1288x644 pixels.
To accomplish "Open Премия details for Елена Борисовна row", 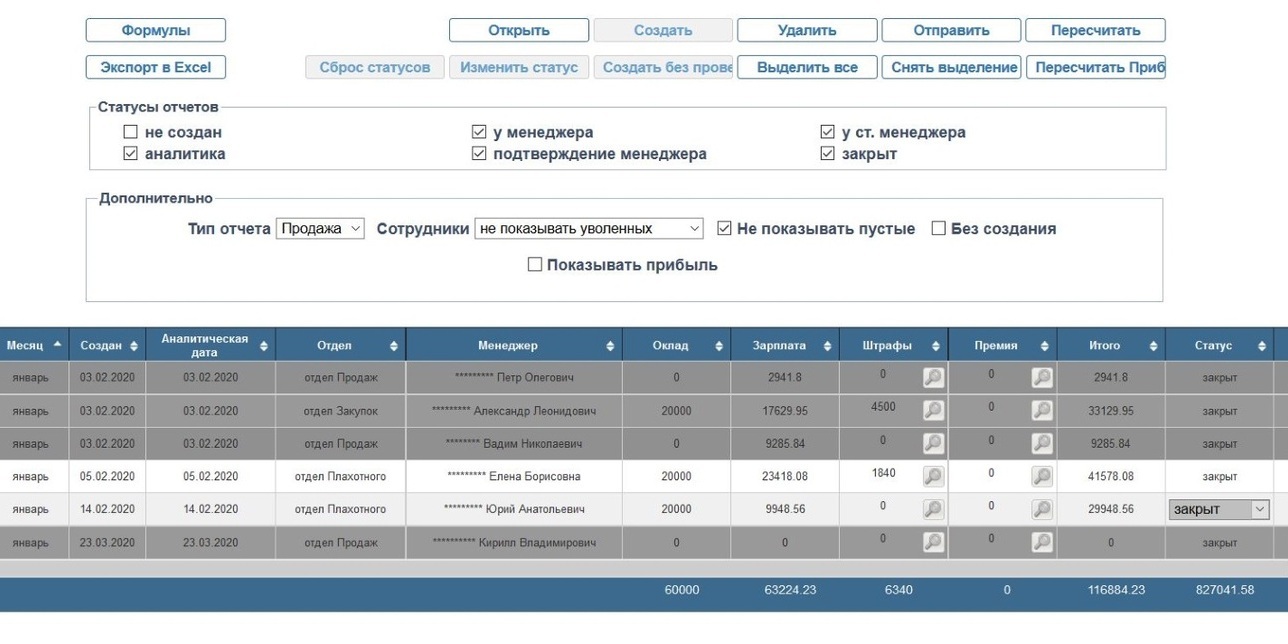I will point(1041,476).
